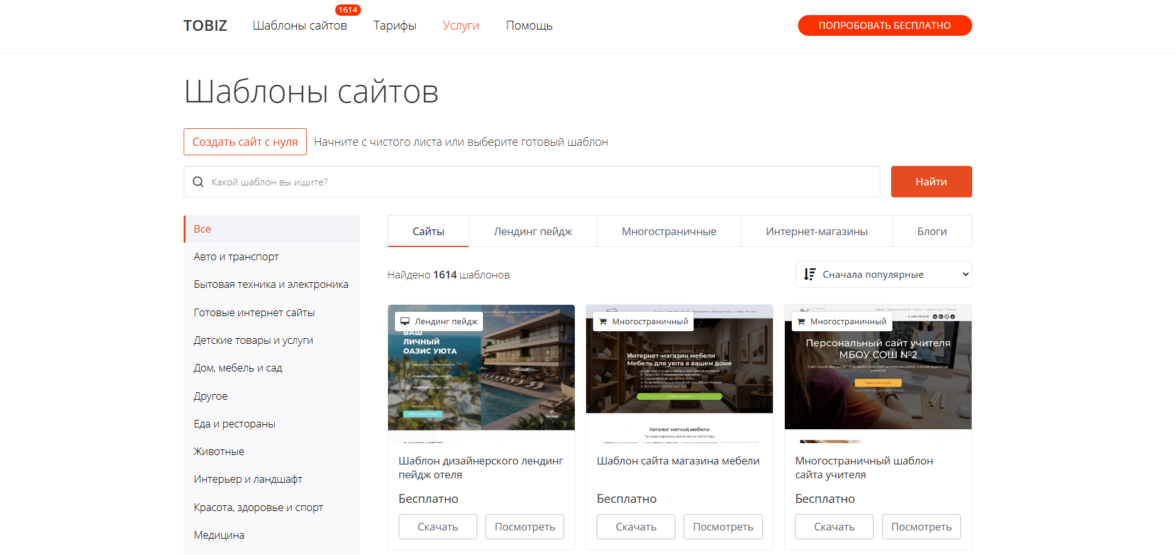1176x555 pixels.
Task: Click cart icon on furniture store template badge
Action: [603, 322]
